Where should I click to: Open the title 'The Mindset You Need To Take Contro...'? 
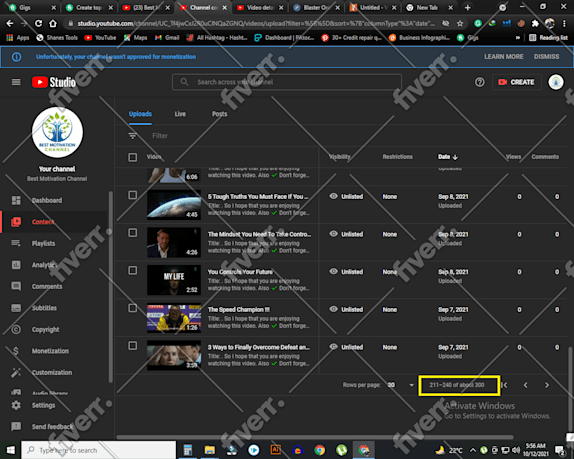(x=259, y=234)
